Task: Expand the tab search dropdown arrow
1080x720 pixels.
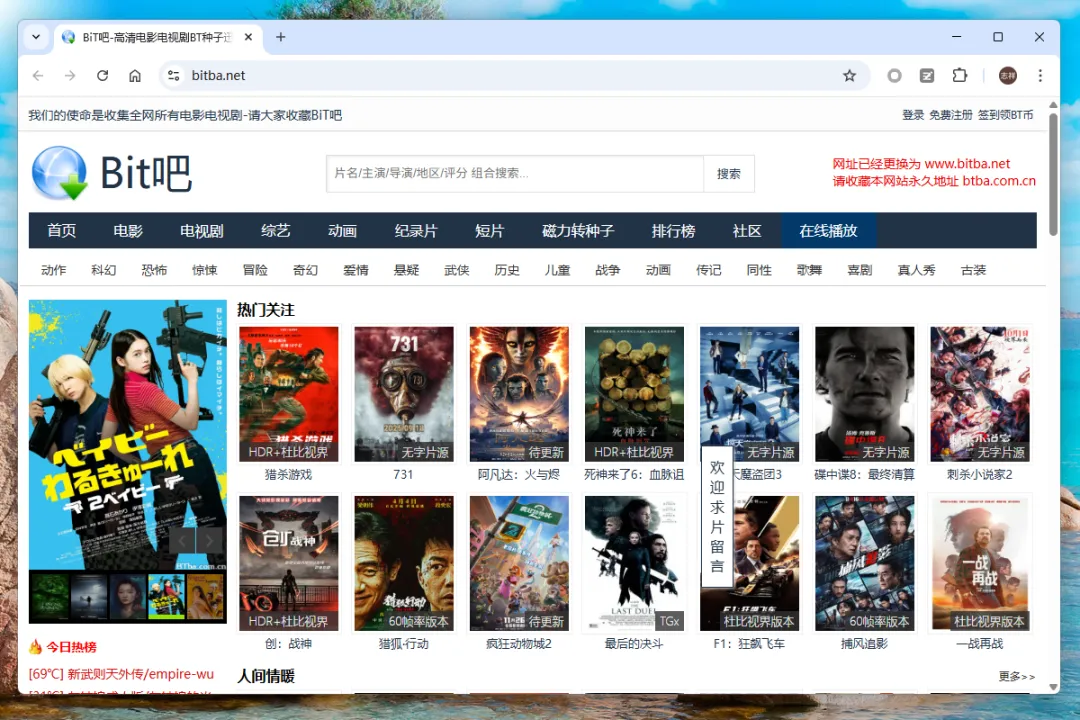Action: pos(36,37)
